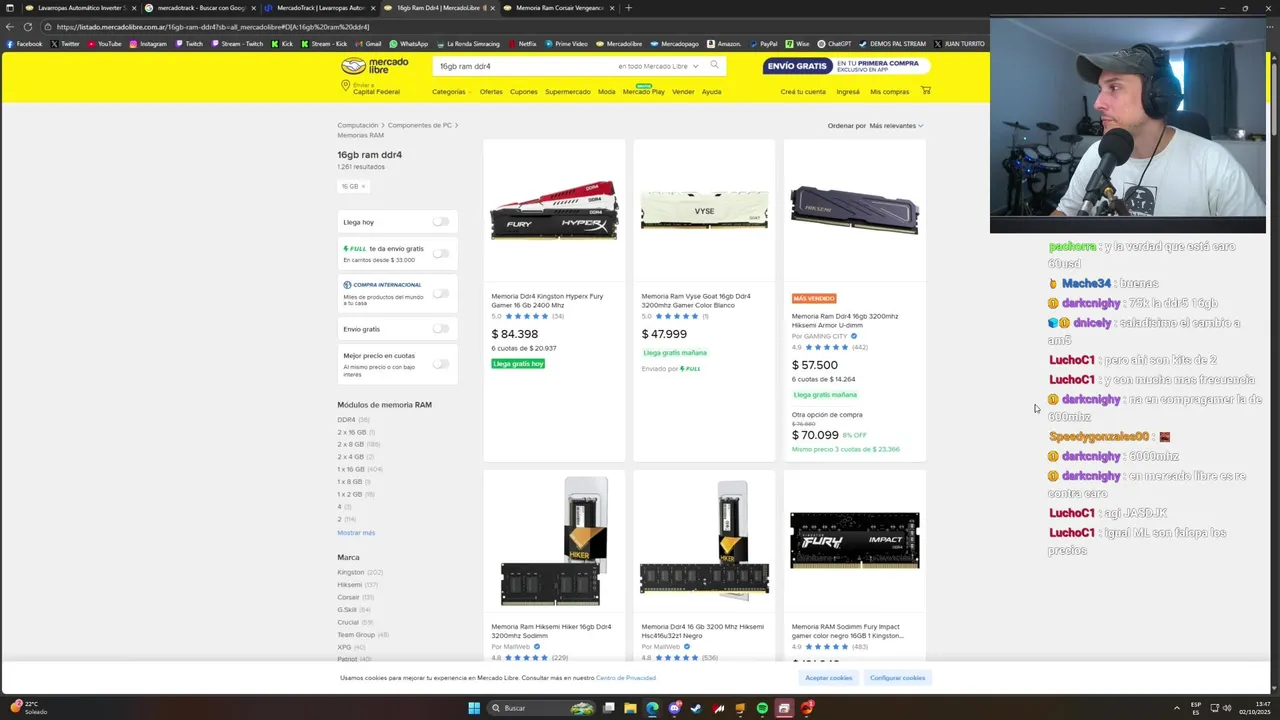This screenshot has height=720, width=1280.
Task: Open the Vyse Goat white RAM image
Action: click(x=704, y=211)
